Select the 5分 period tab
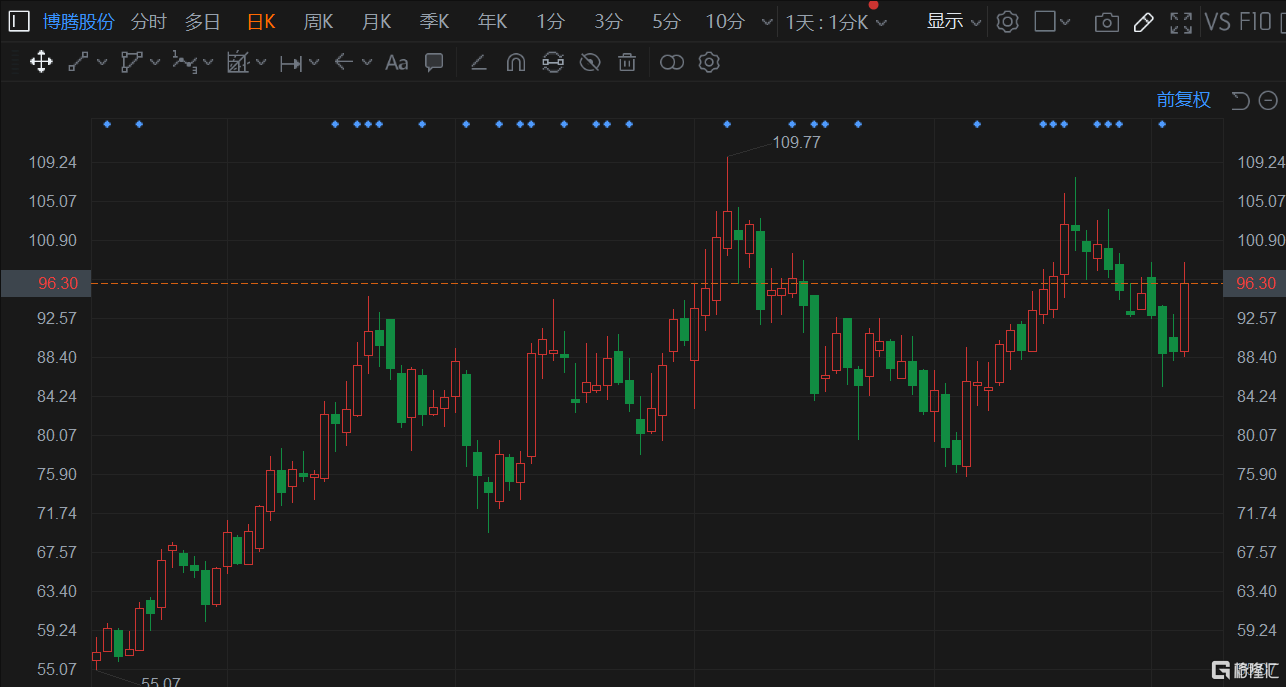1286x687 pixels. [666, 21]
